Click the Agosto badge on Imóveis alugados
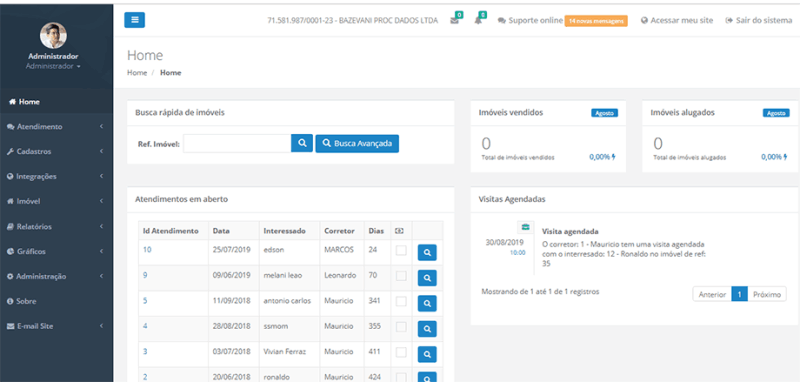 (x=776, y=113)
